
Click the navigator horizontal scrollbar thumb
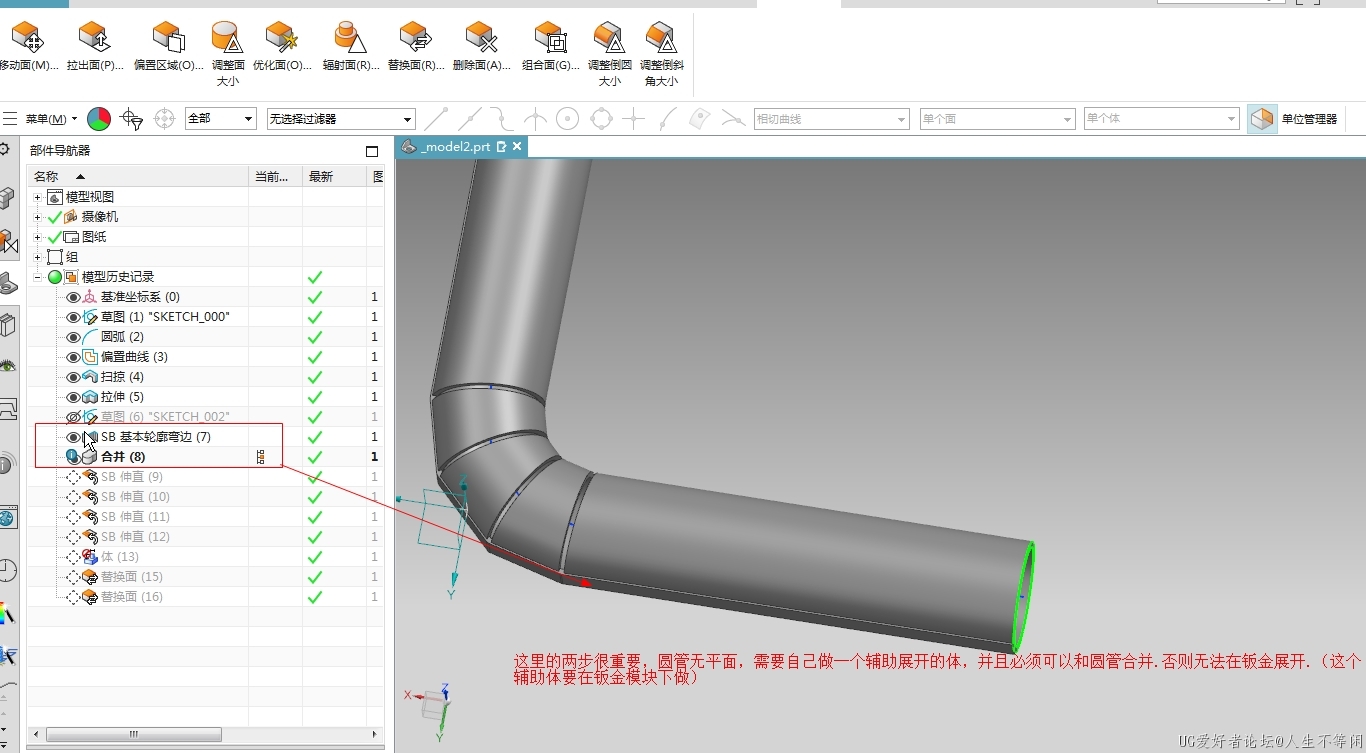tap(134, 735)
